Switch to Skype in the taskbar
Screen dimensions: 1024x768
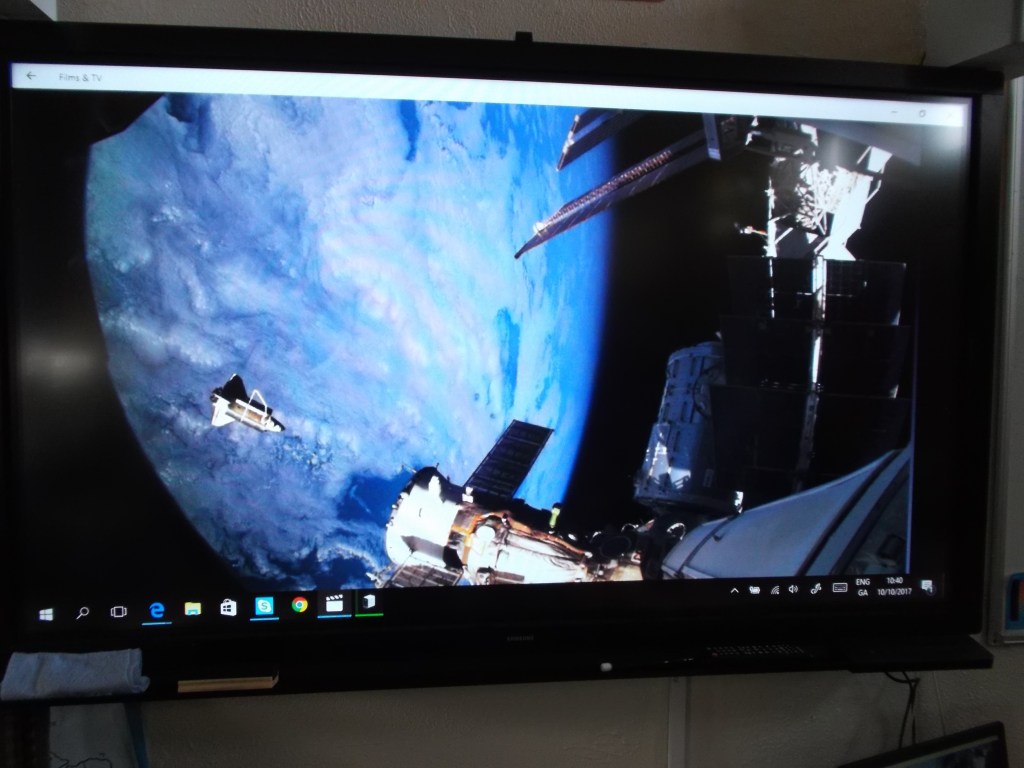[x=264, y=605]
